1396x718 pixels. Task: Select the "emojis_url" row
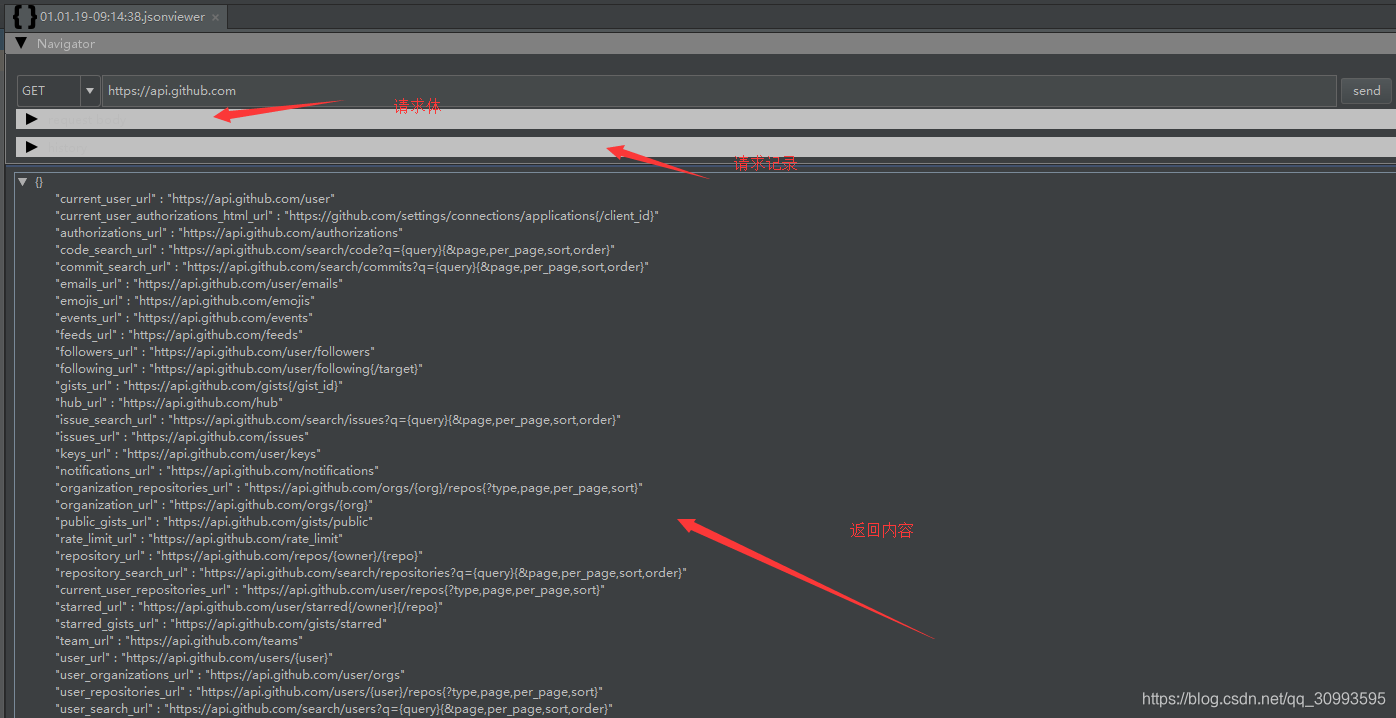pos(185,301)
